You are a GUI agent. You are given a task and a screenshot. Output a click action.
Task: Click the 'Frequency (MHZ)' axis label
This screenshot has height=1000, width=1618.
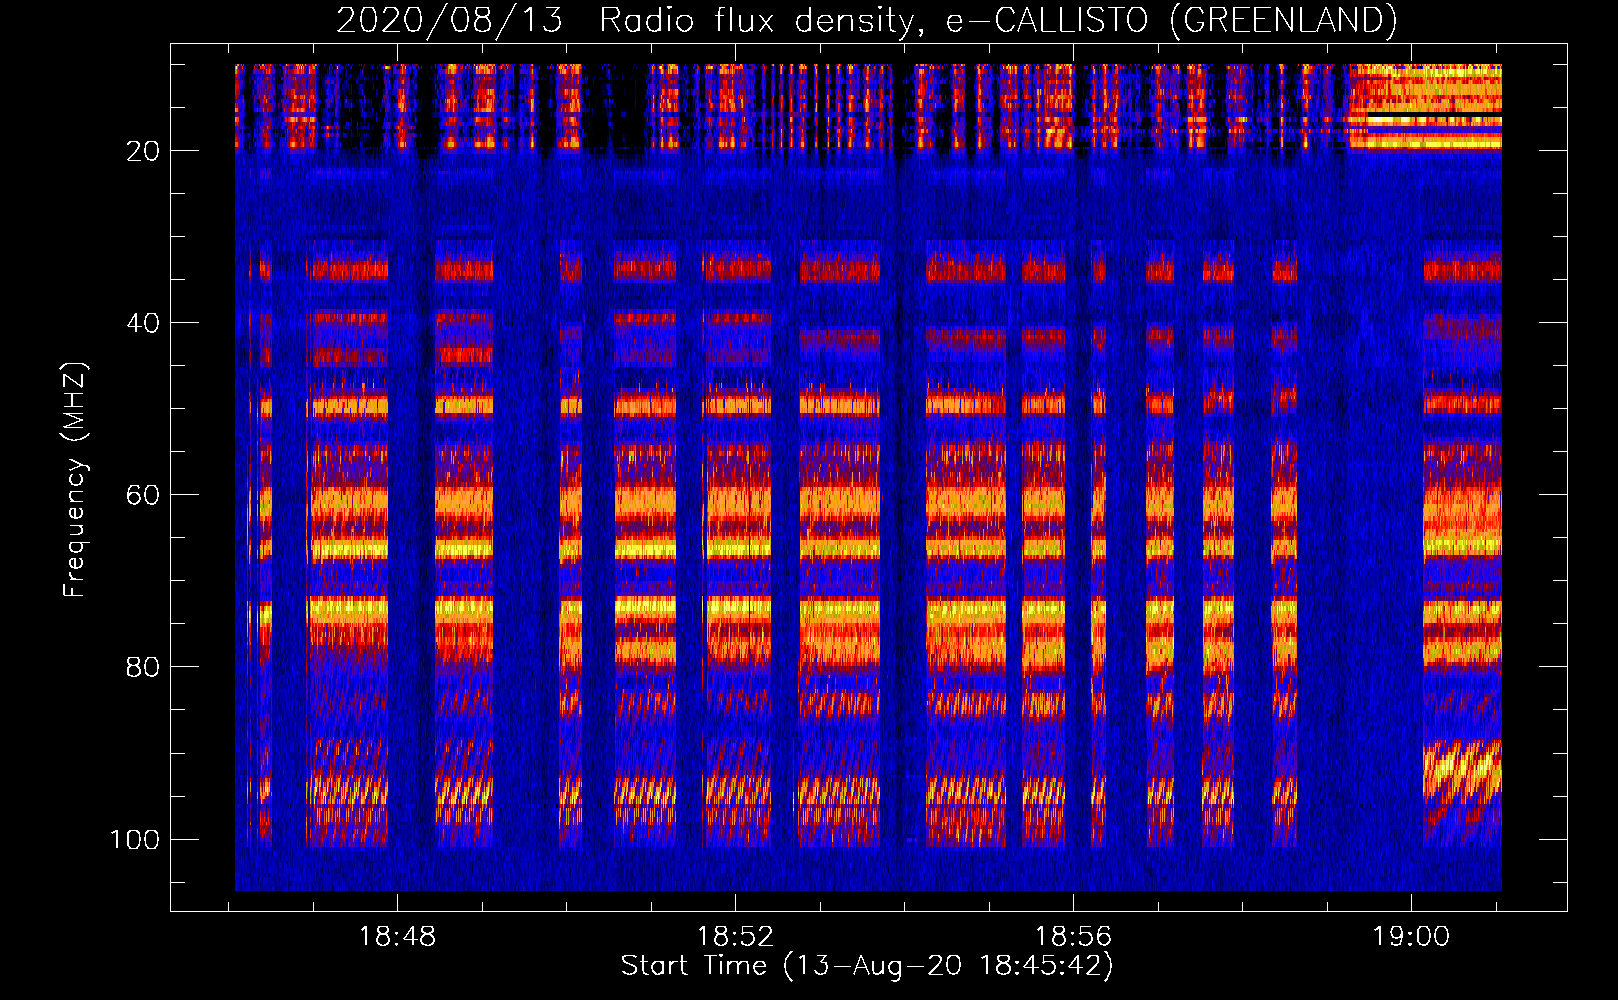tap(75, 480)
